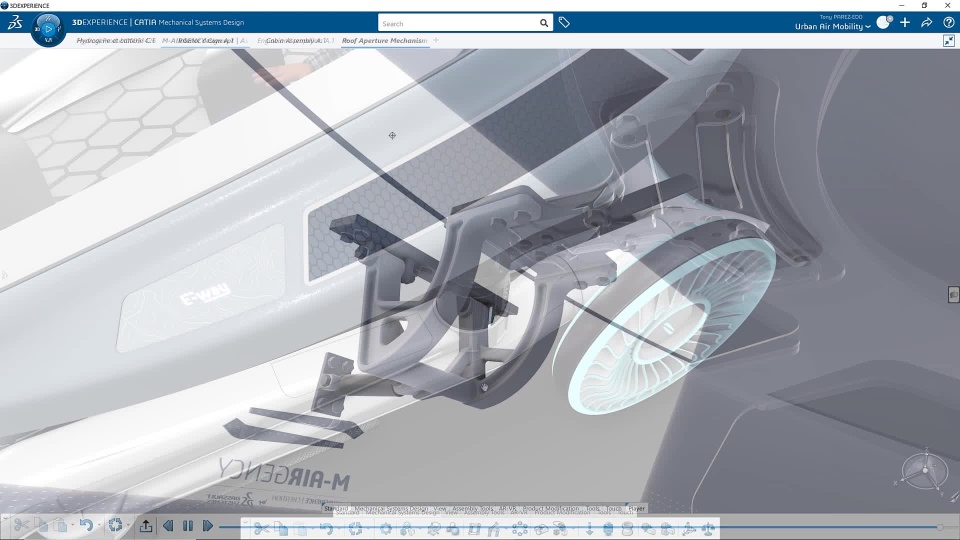Screen dimensions: 960x540
Task: Click the Update icon at bottom left
Action: [115, 525]
